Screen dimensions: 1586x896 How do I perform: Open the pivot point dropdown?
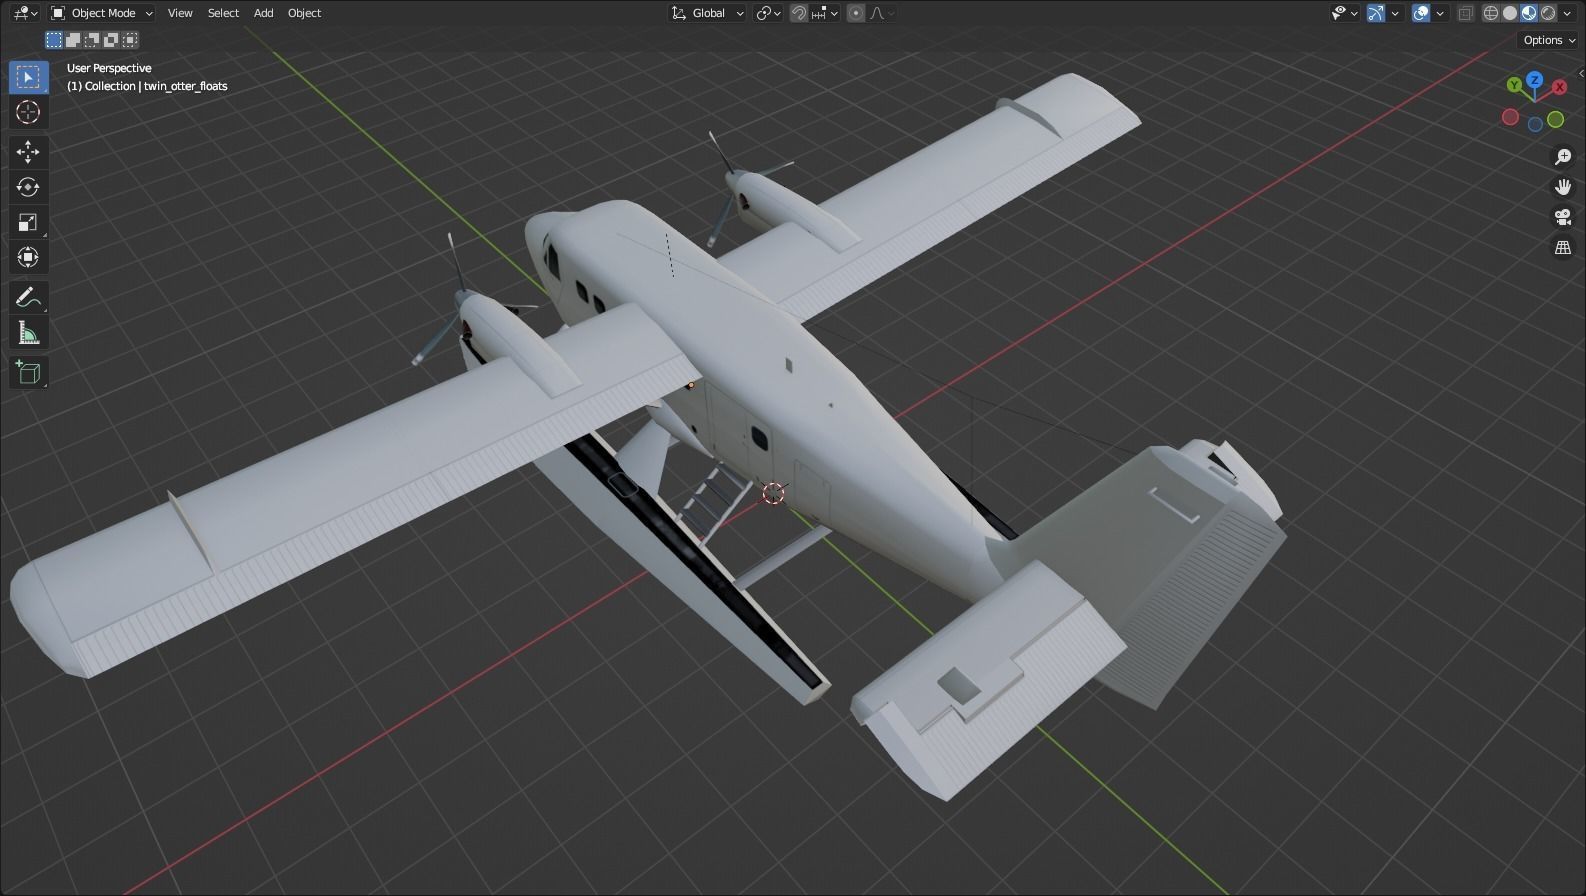[x=767, y=13]
